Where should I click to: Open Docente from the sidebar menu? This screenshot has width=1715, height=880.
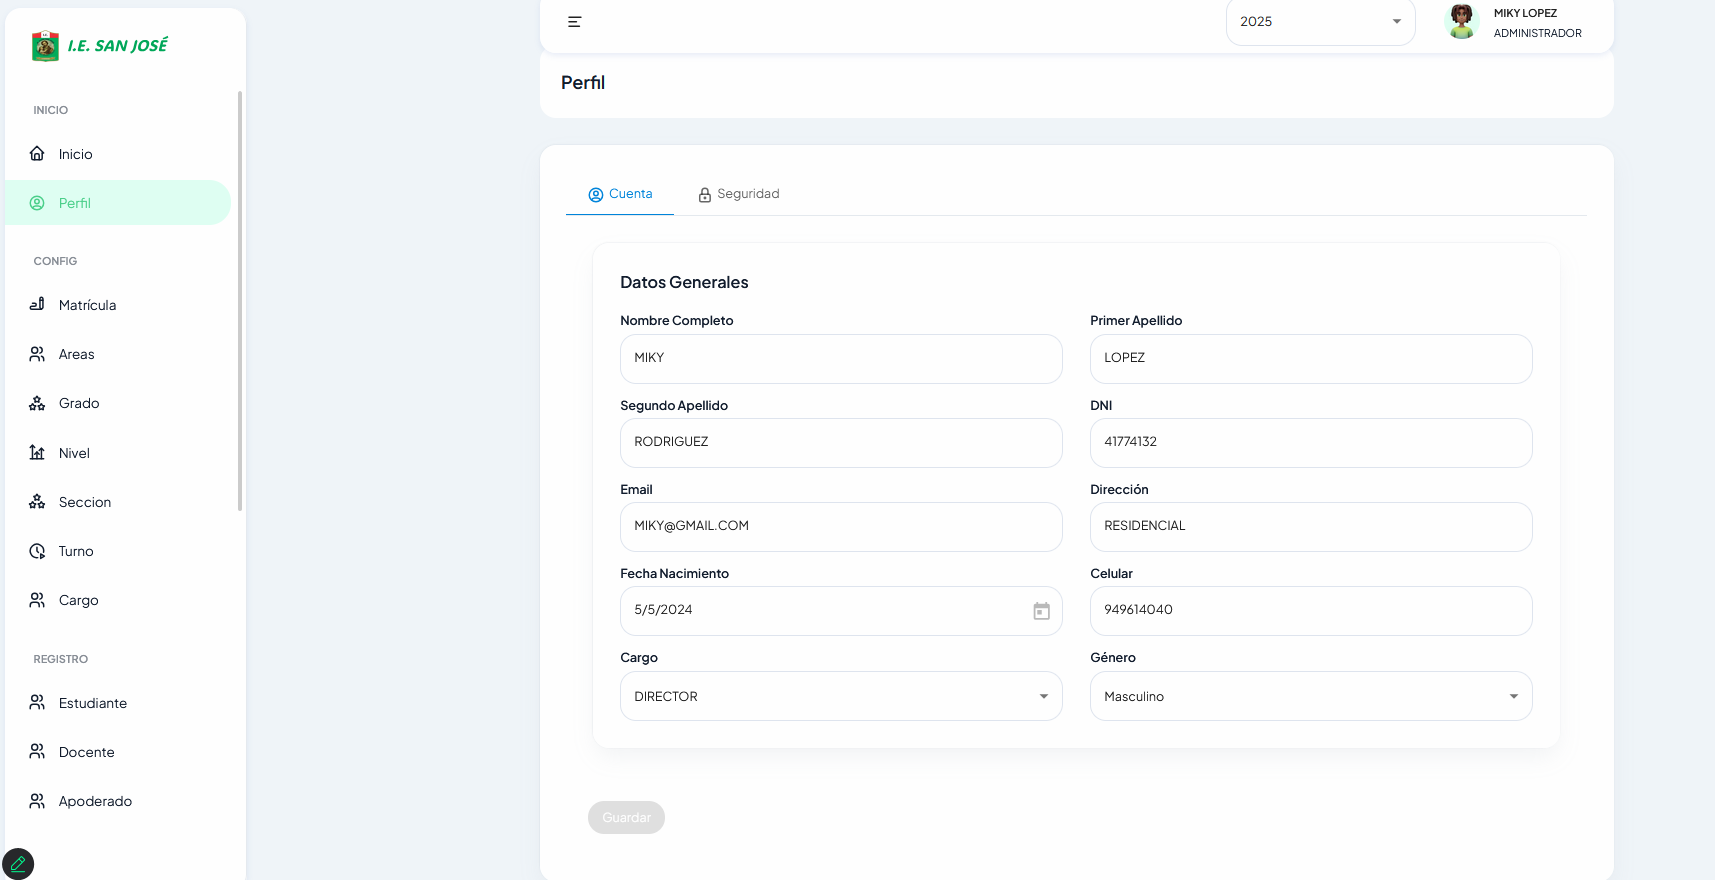86,752
